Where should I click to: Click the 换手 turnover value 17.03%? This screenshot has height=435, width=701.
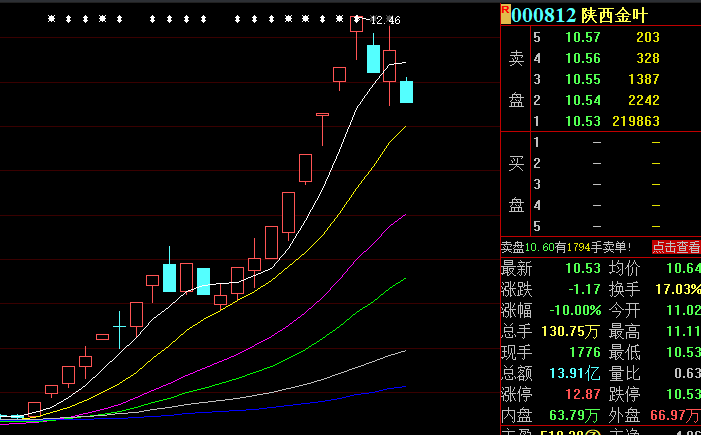click(675, 288)
